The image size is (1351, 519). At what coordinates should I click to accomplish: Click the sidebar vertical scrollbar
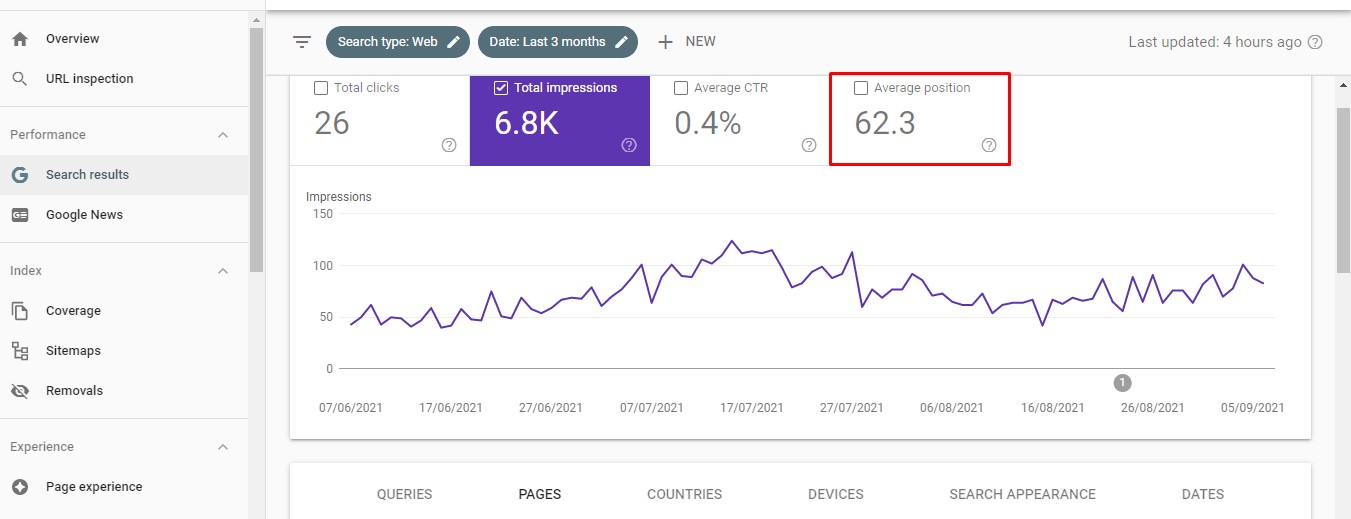[x=256, y=150]
